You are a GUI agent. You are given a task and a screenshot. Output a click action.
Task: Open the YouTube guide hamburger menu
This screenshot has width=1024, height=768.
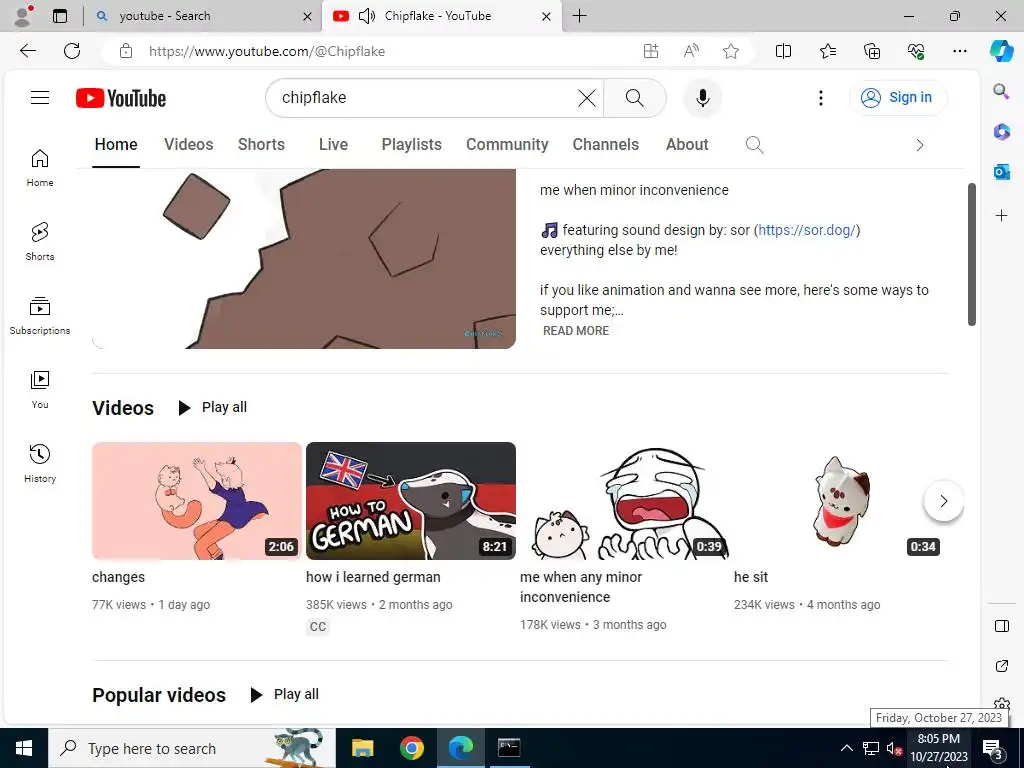[40, 98]
